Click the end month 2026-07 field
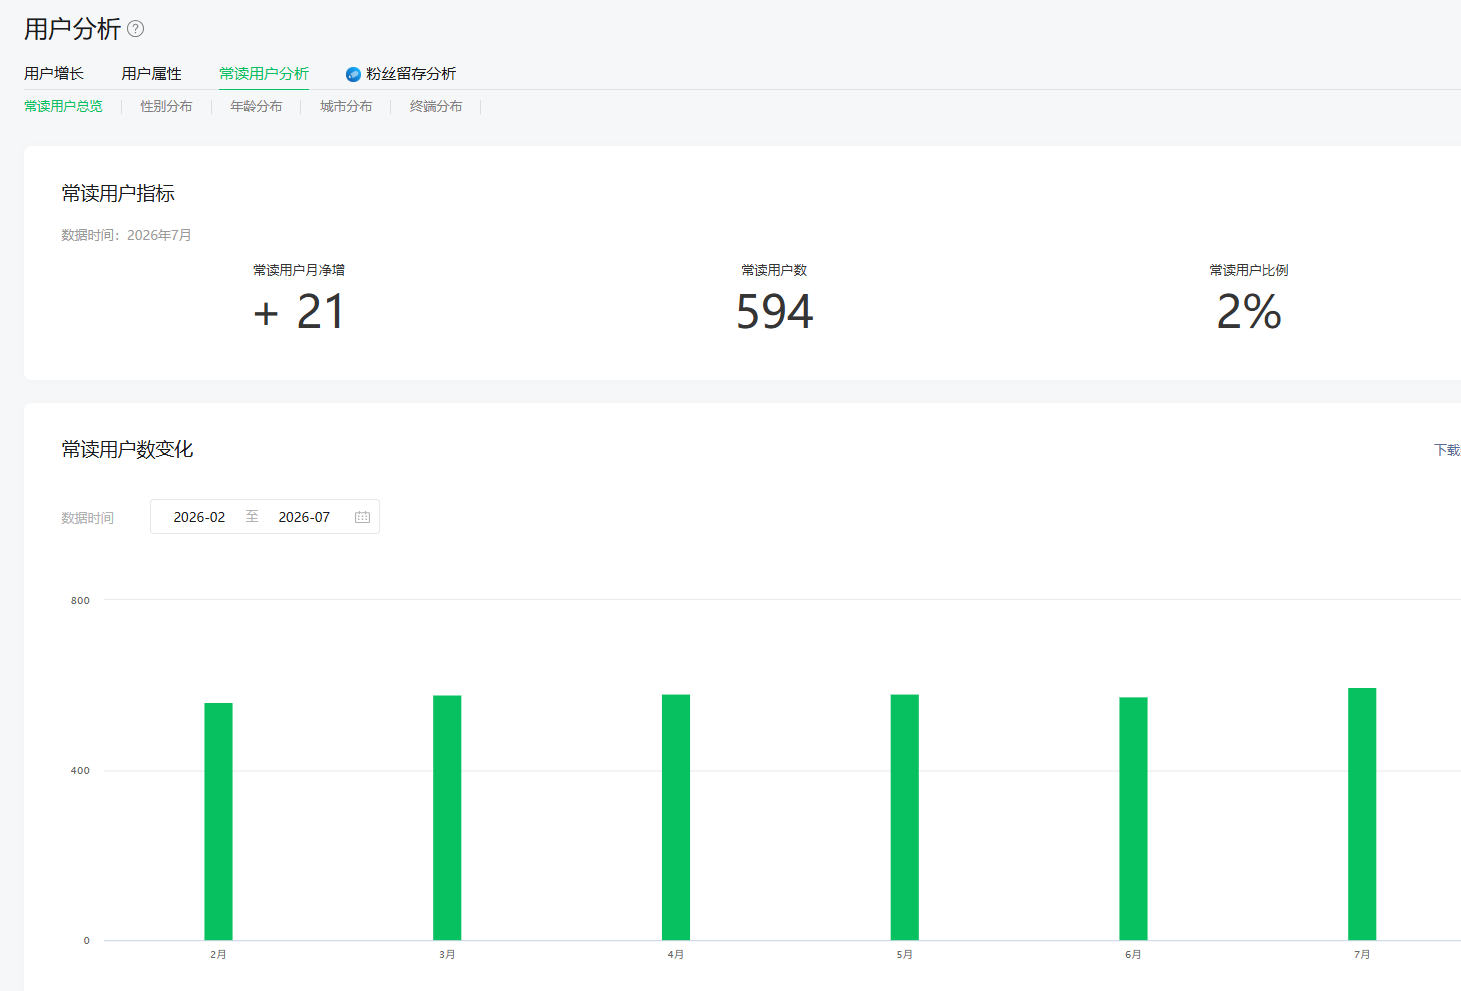 304,517
